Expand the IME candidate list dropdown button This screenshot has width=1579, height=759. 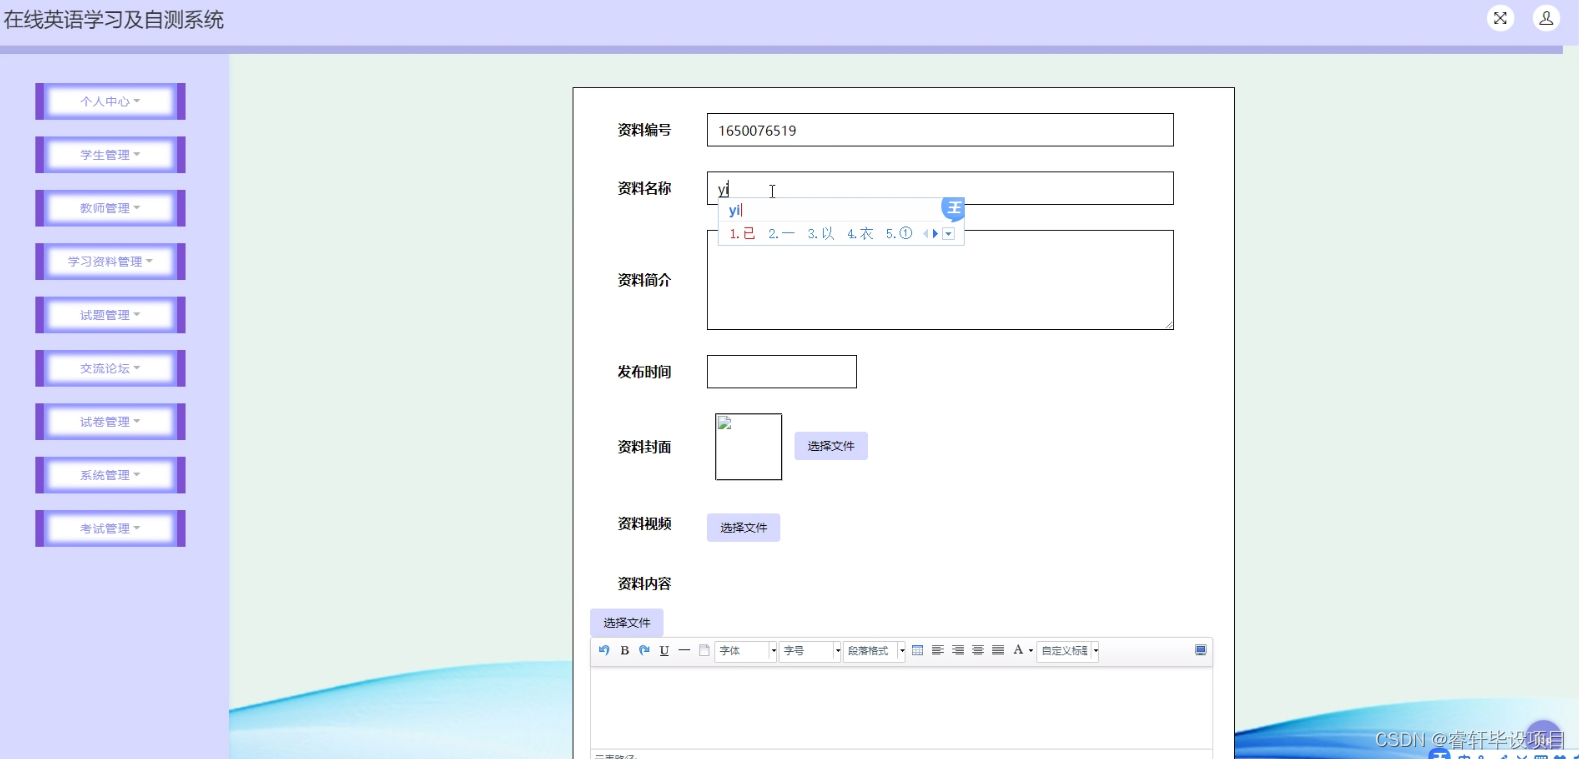pyautogui.click(x=949, y=234)
